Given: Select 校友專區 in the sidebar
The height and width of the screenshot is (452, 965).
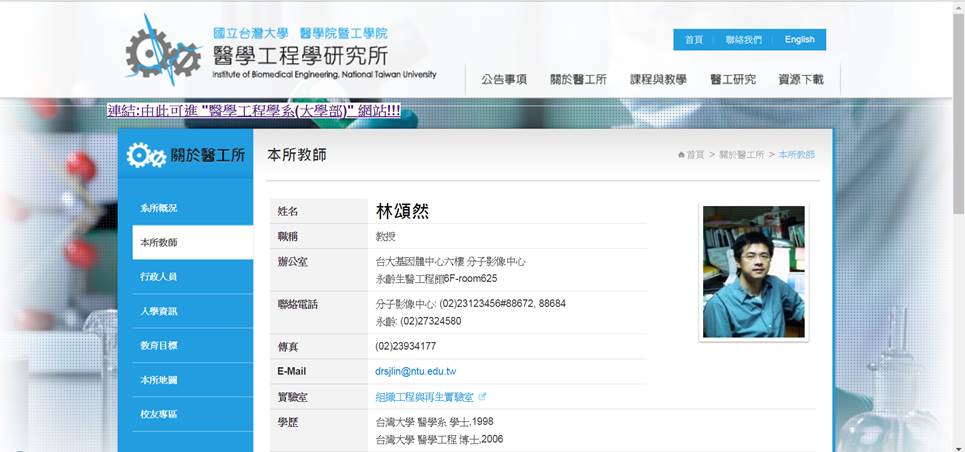Looking at the screenshot, I should [x=193, y=414].
